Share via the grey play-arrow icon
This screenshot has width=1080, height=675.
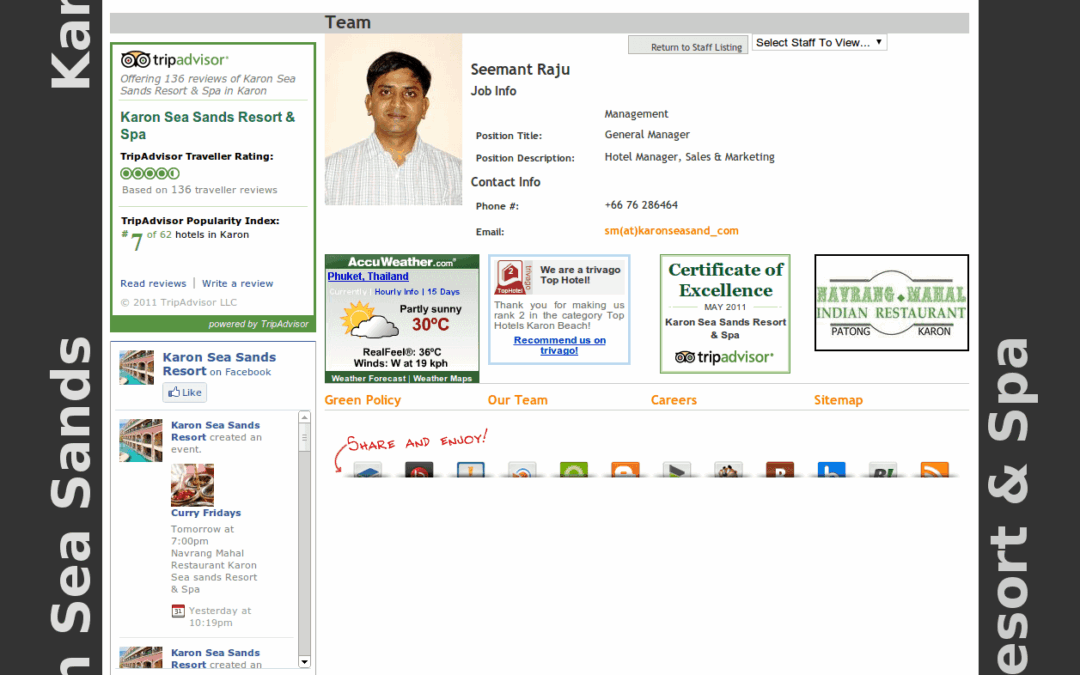click(676, 470)
